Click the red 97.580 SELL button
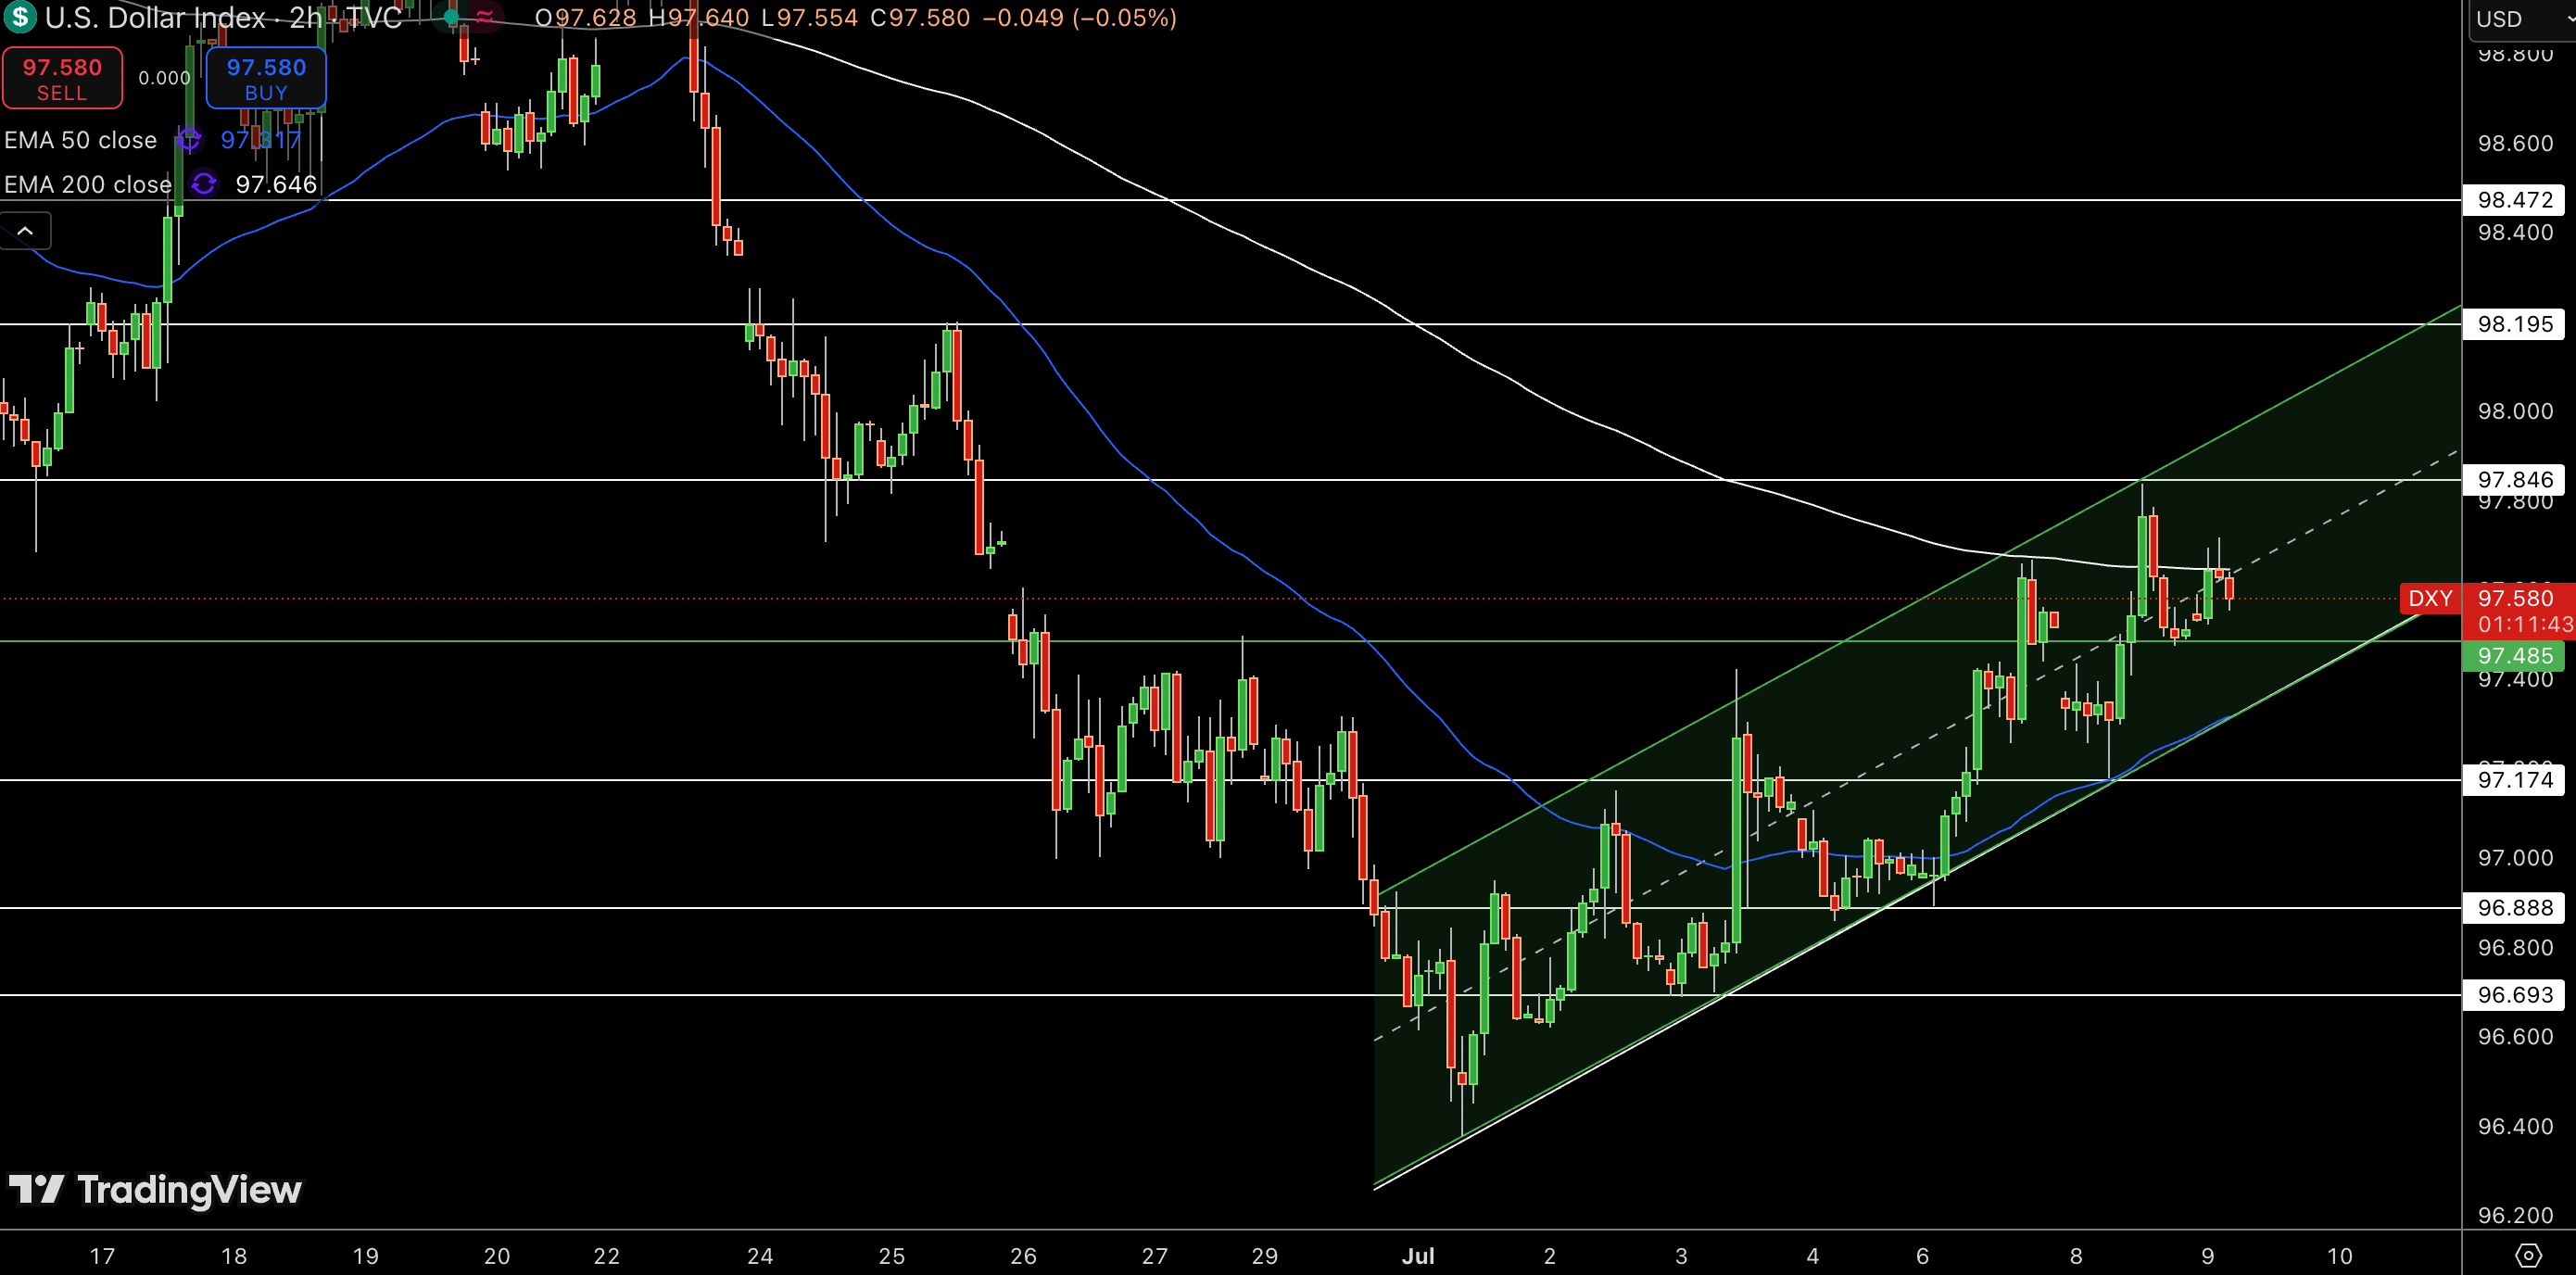 click(62, 78)
